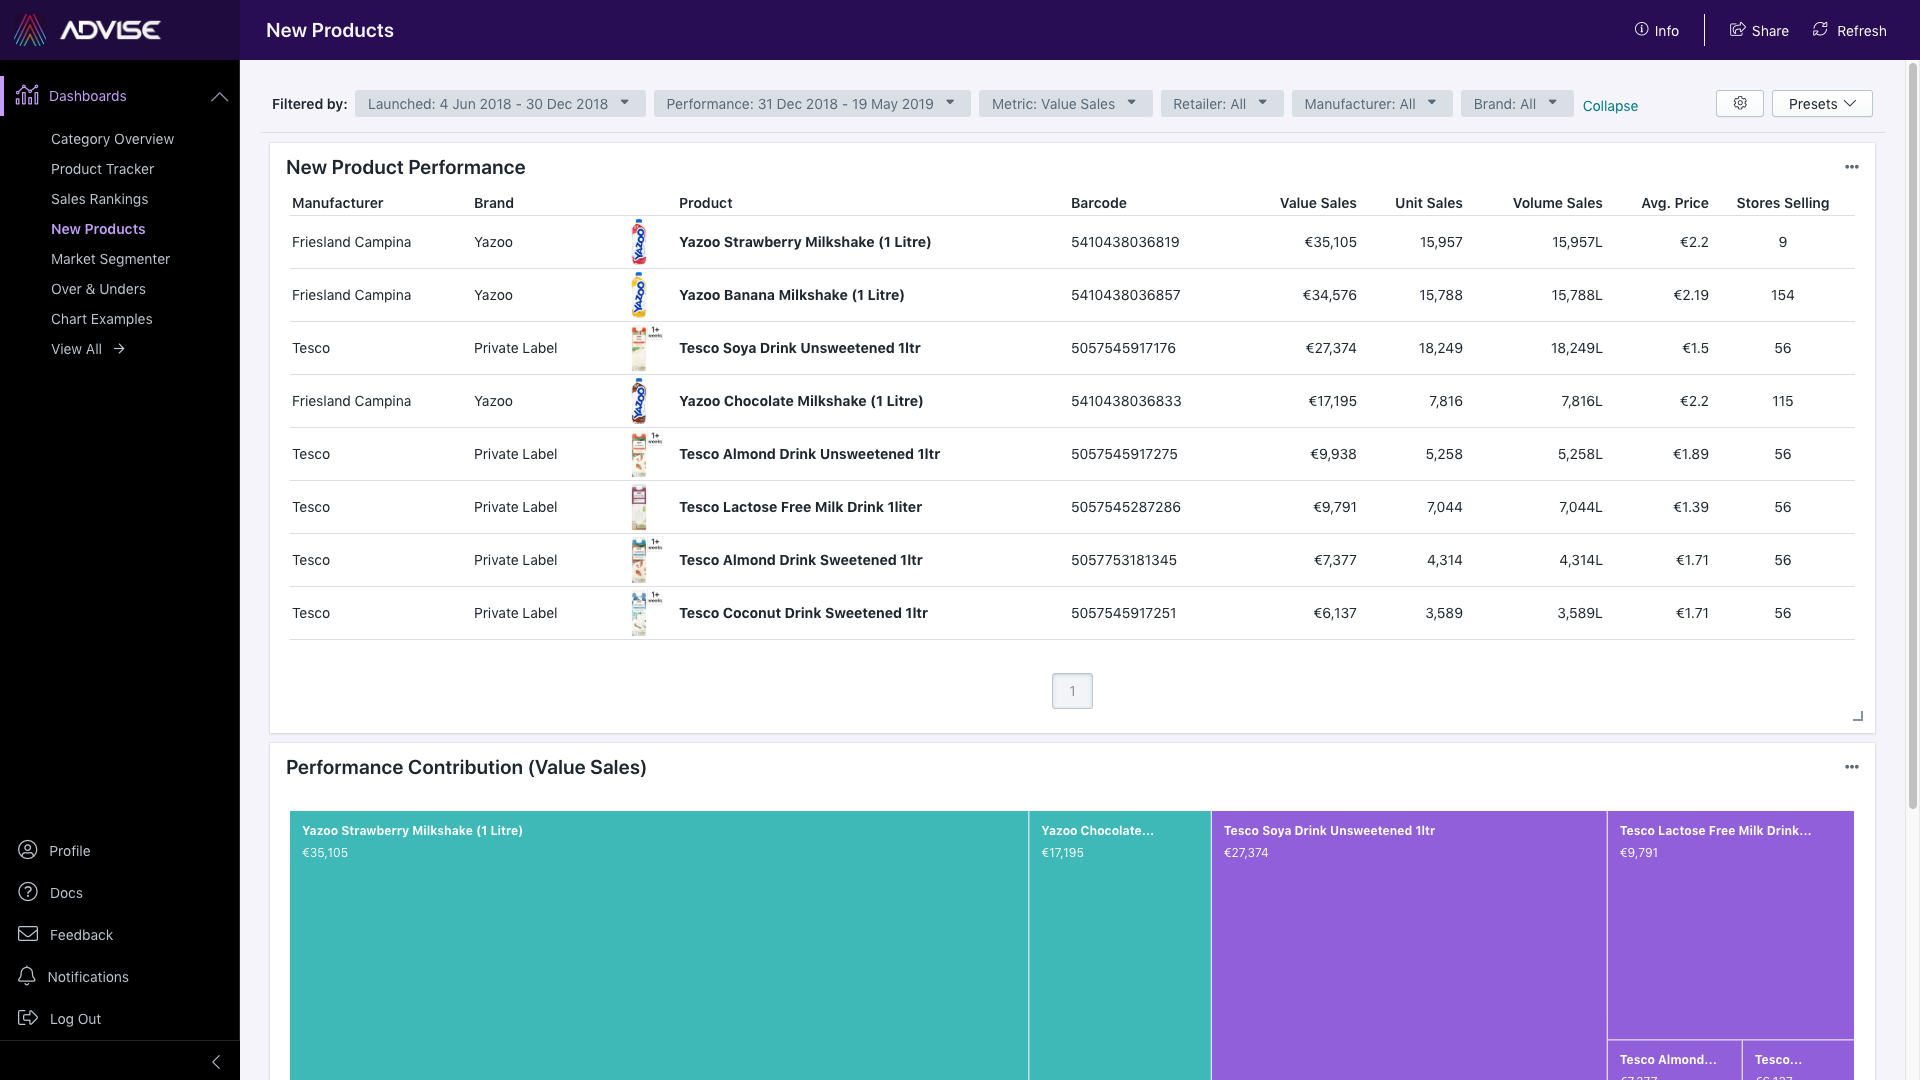
Task: Open the Product Tracker dashboard
Action: tap(102, 169)
